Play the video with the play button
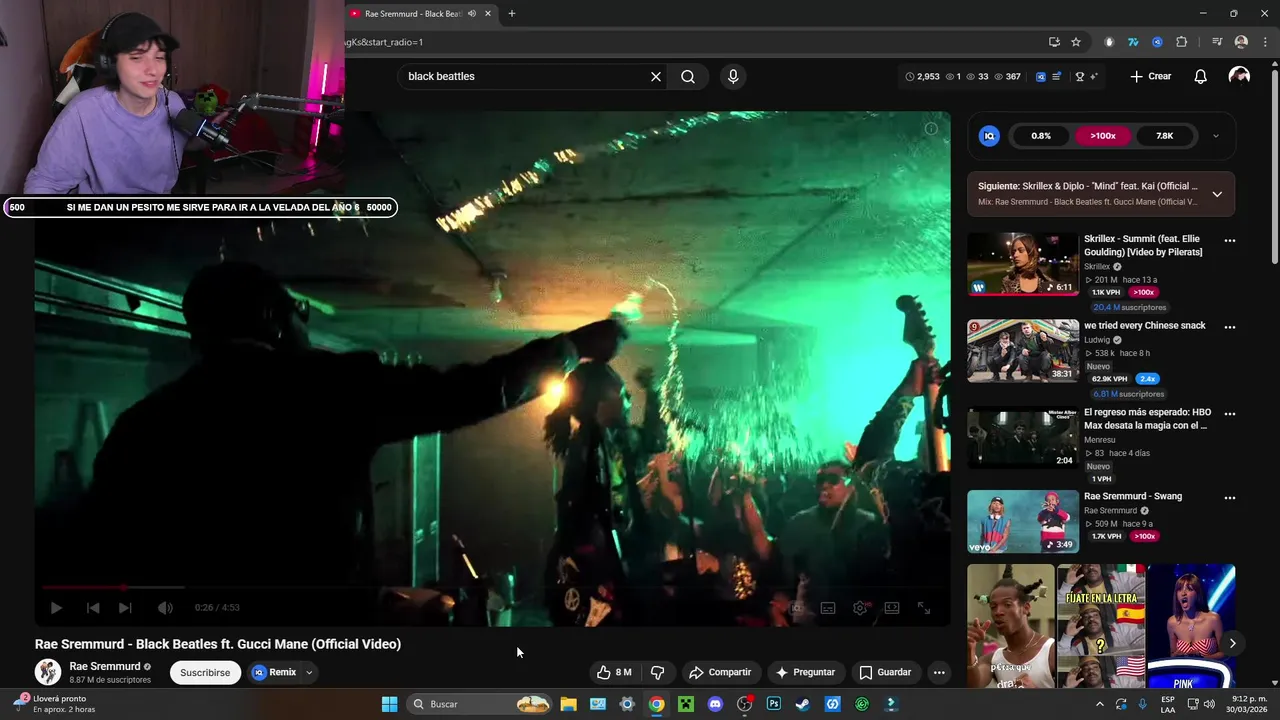Viewport: 1280px width, 720px height. point(56,607)
